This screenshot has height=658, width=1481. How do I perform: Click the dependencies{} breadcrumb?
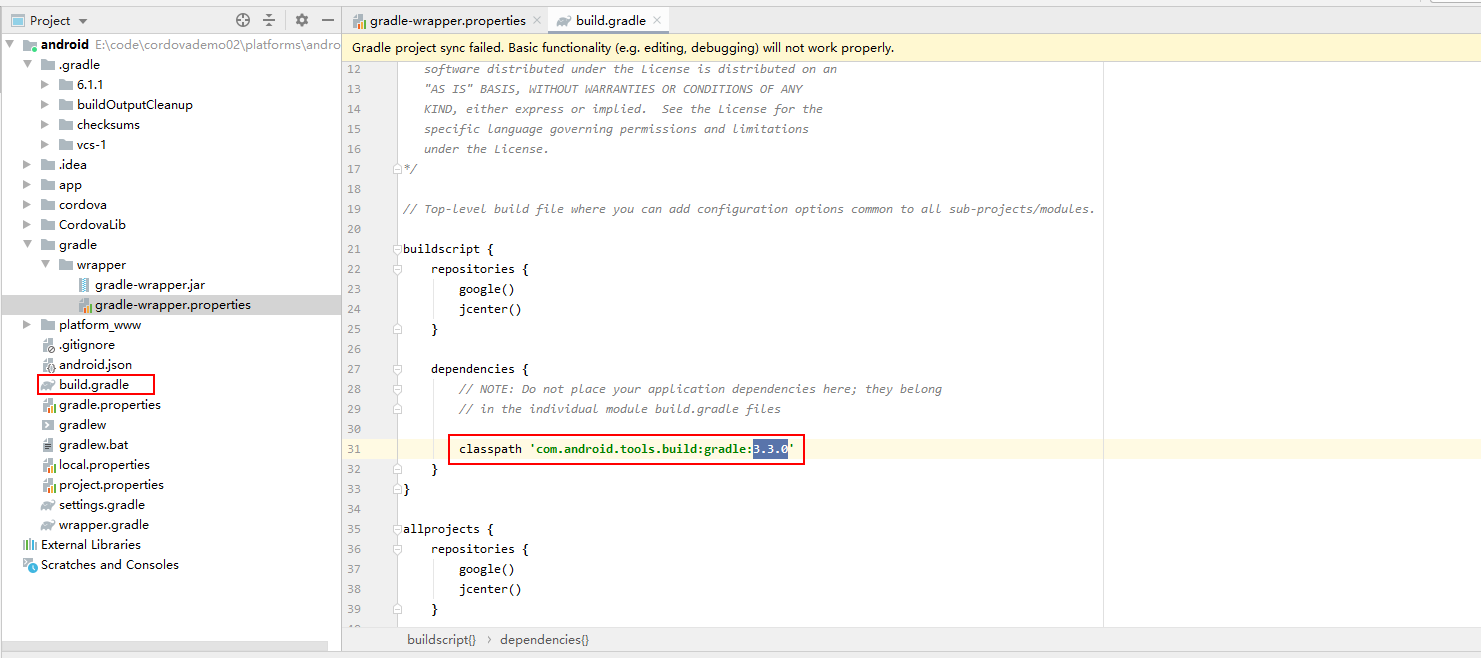(x=544, y=639)
